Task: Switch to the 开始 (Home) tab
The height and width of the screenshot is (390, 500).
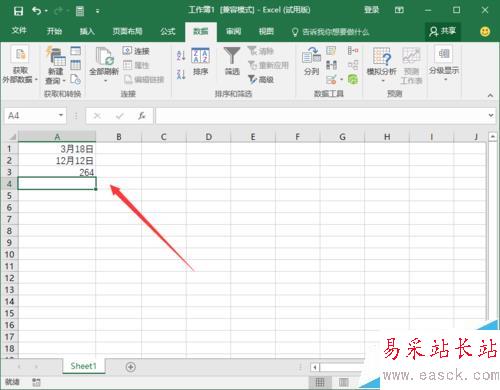Action: point(54,31)
